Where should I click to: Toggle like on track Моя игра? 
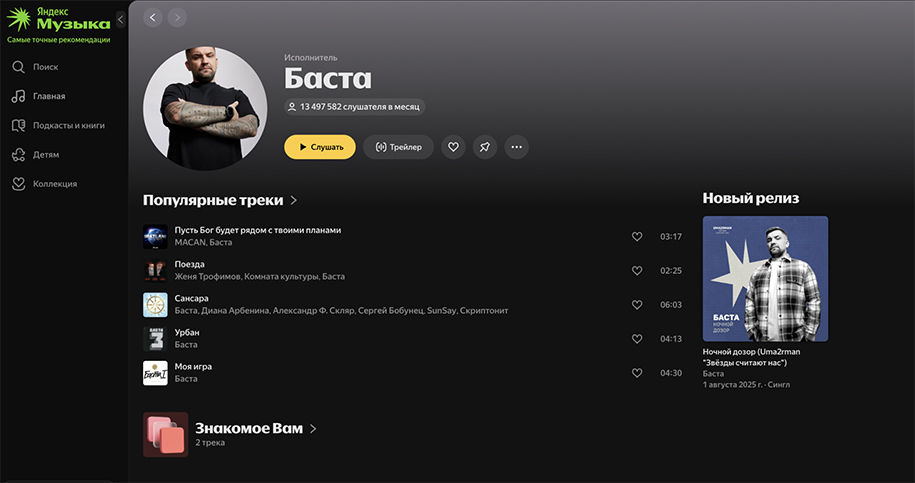637,373
